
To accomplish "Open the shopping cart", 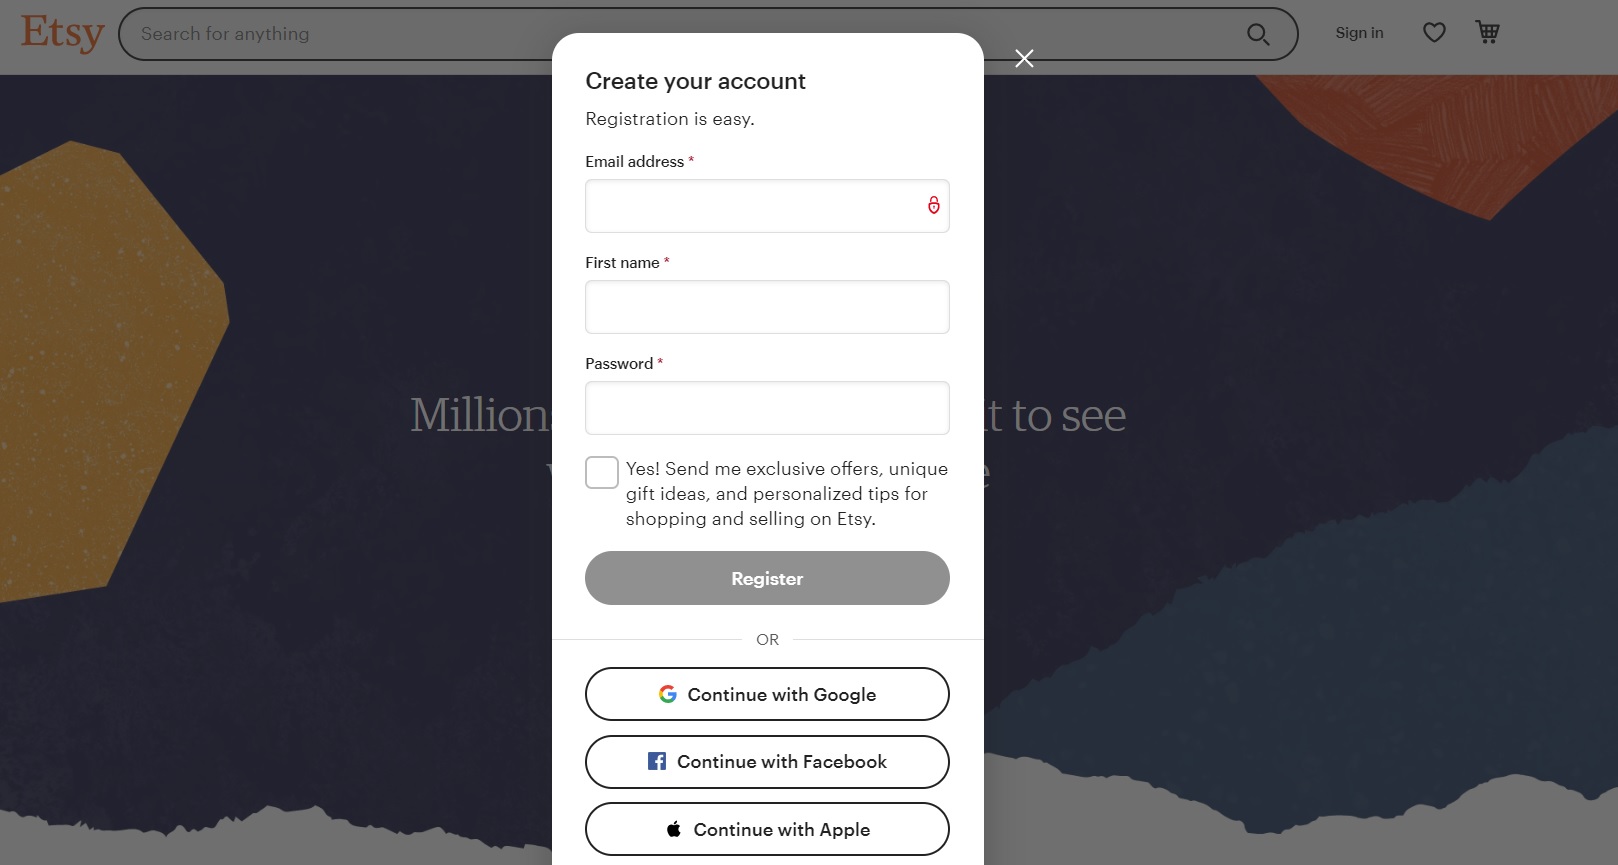I will 1487,33.
